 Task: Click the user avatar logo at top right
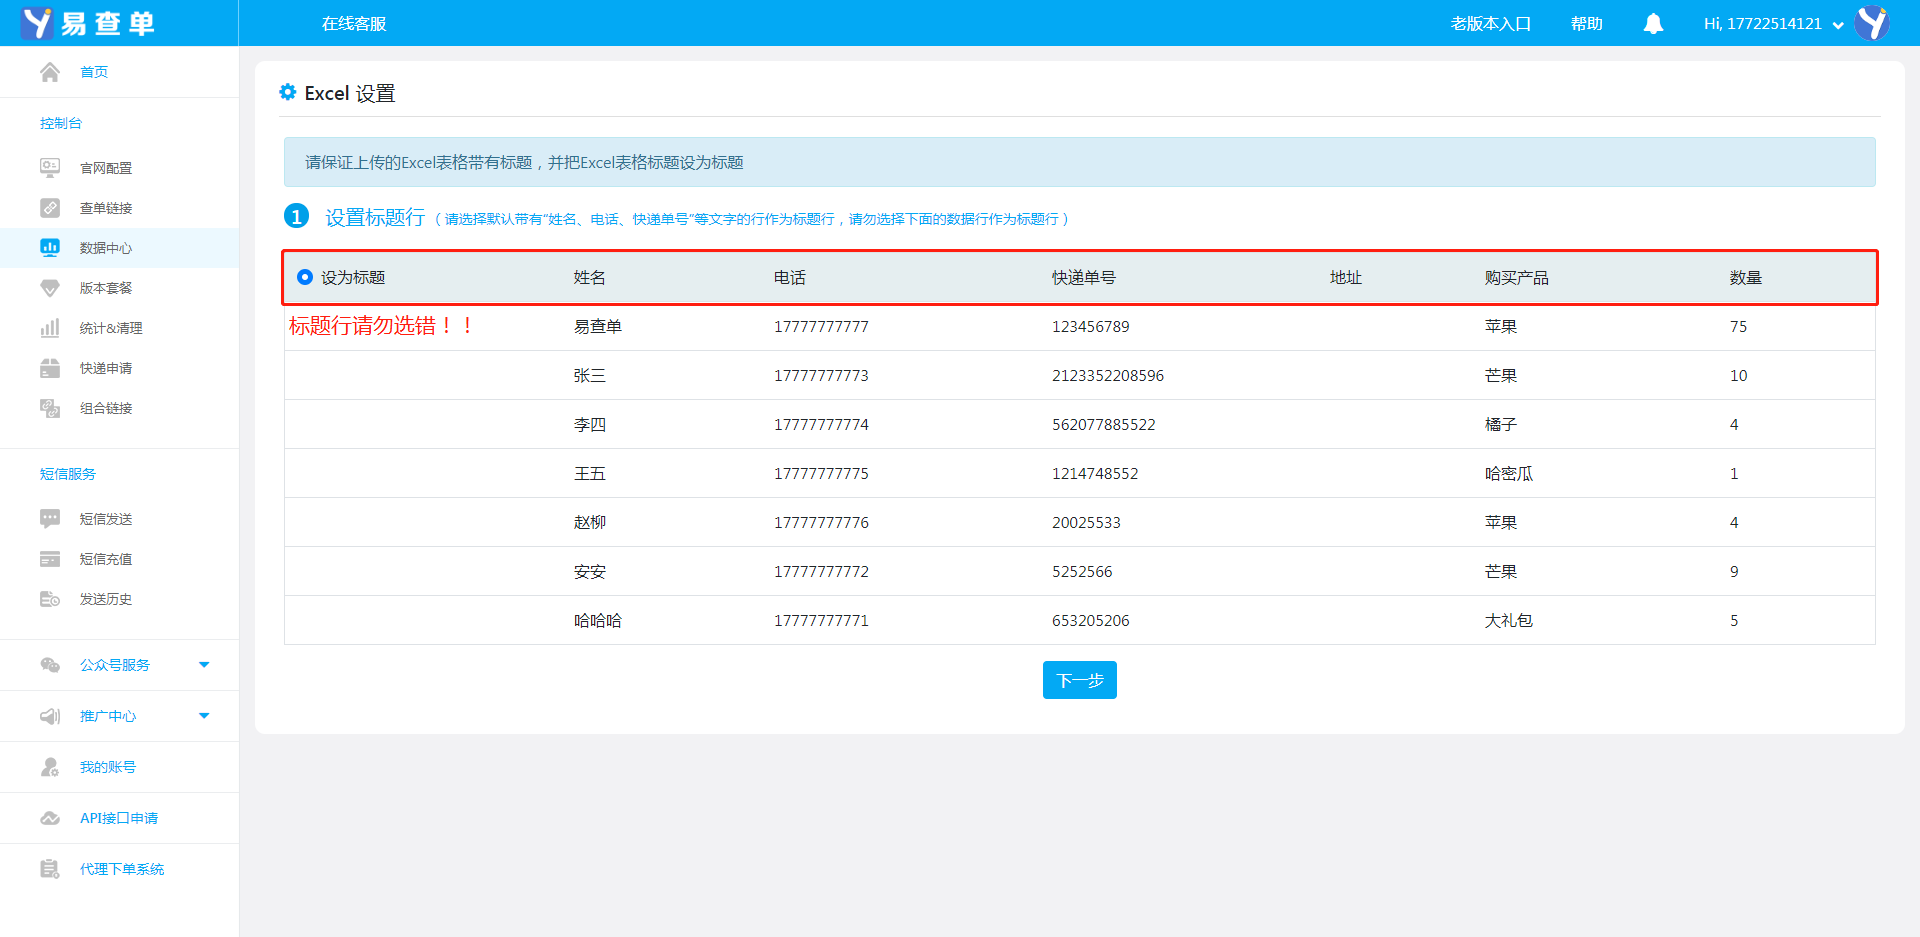pyautogui.click(x=1872, y=23)
